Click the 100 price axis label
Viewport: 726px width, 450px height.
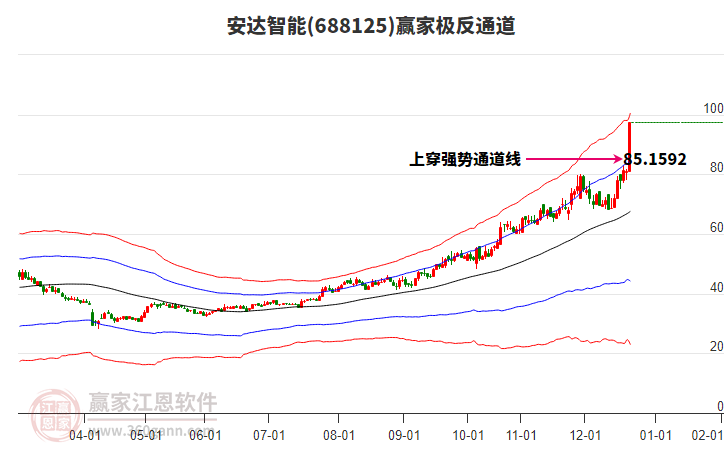click(x=713, y=108)
